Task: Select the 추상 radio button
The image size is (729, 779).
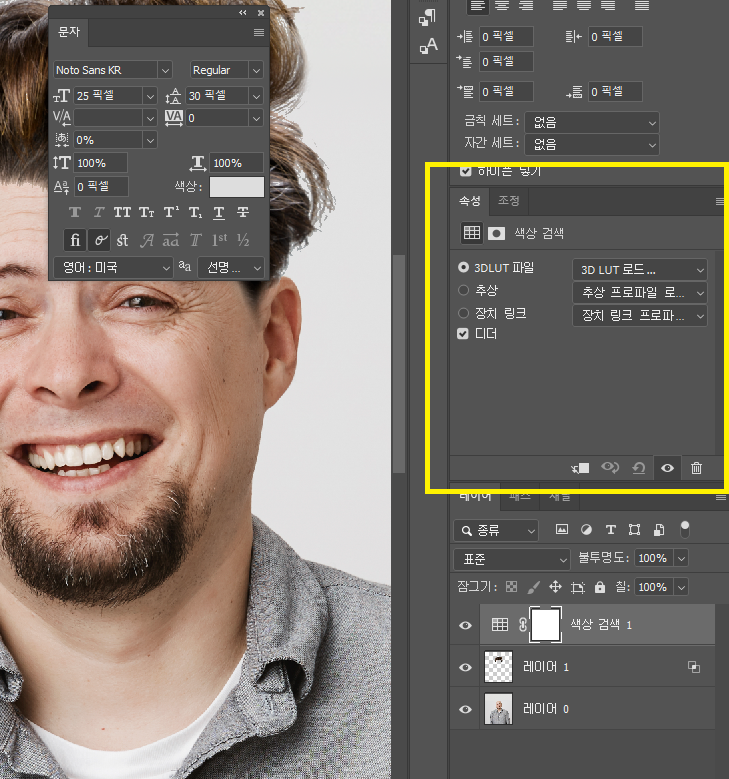Action: [x=463, y=290]
